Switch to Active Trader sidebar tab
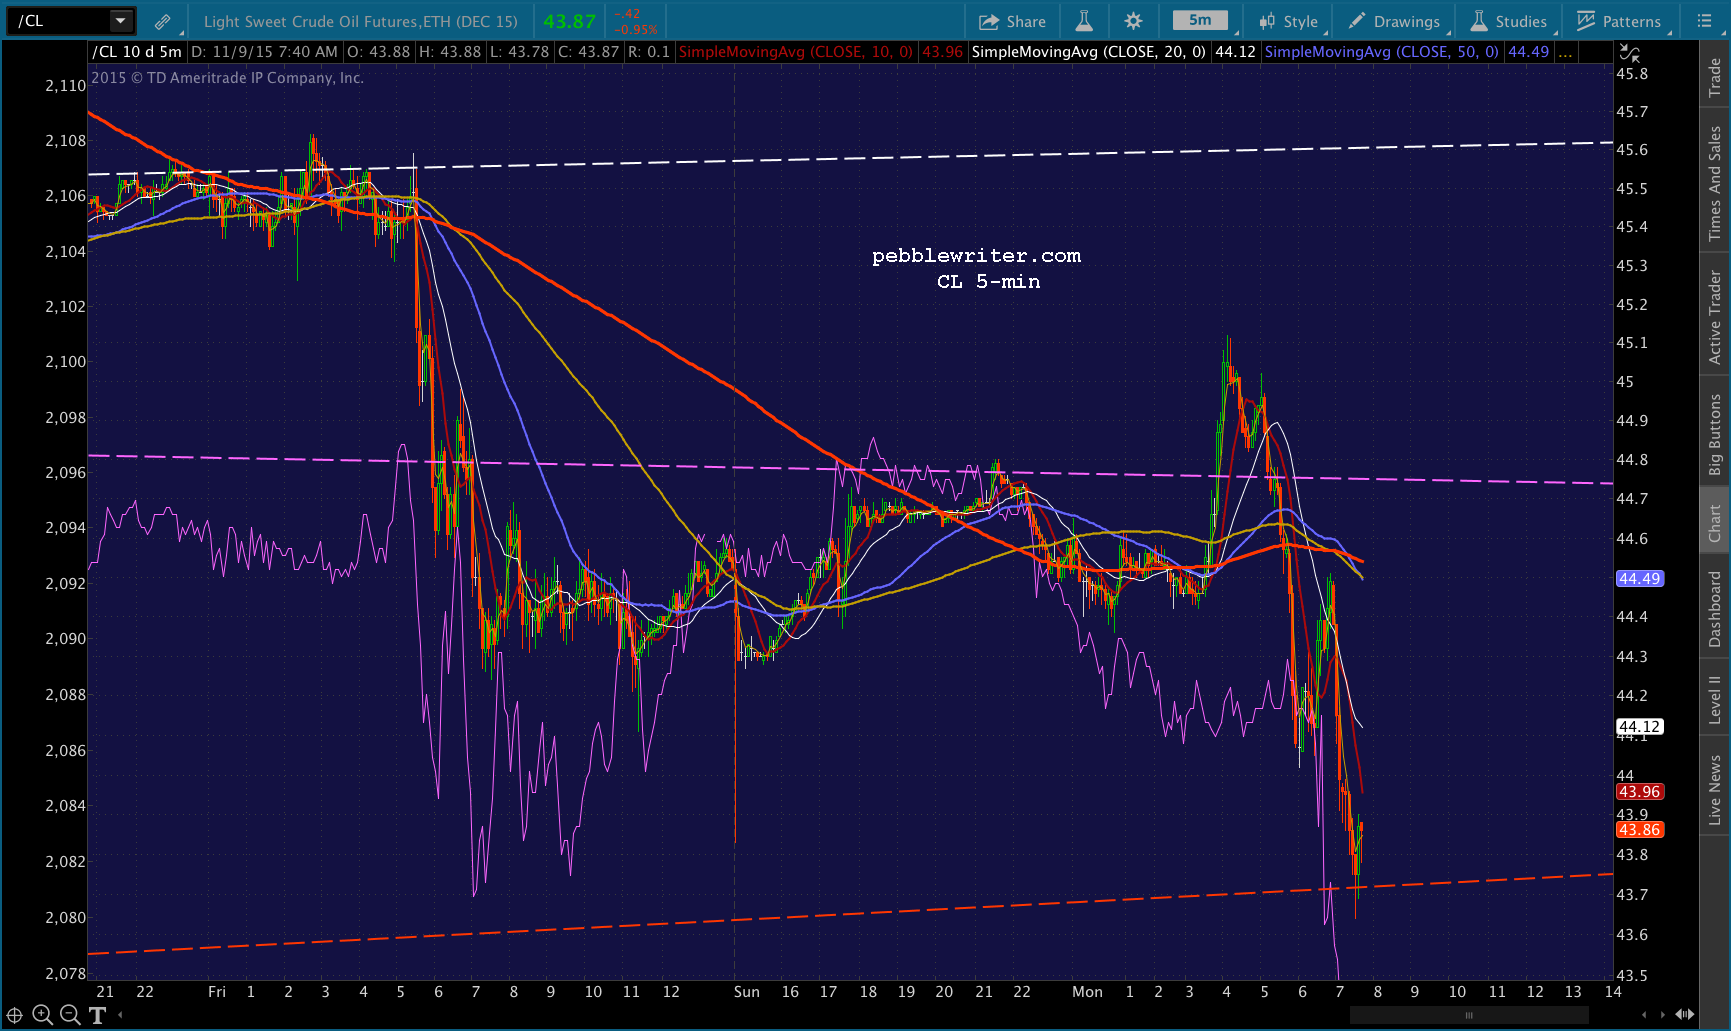The height and width of the screenshot is (1031, 1731). coord(1715,317)
